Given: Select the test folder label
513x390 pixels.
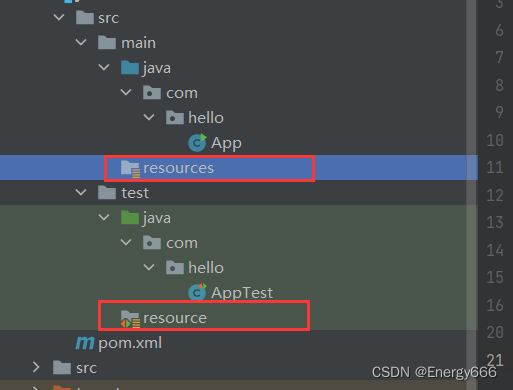Looking at the screenshot, I should tap(135, 193).
